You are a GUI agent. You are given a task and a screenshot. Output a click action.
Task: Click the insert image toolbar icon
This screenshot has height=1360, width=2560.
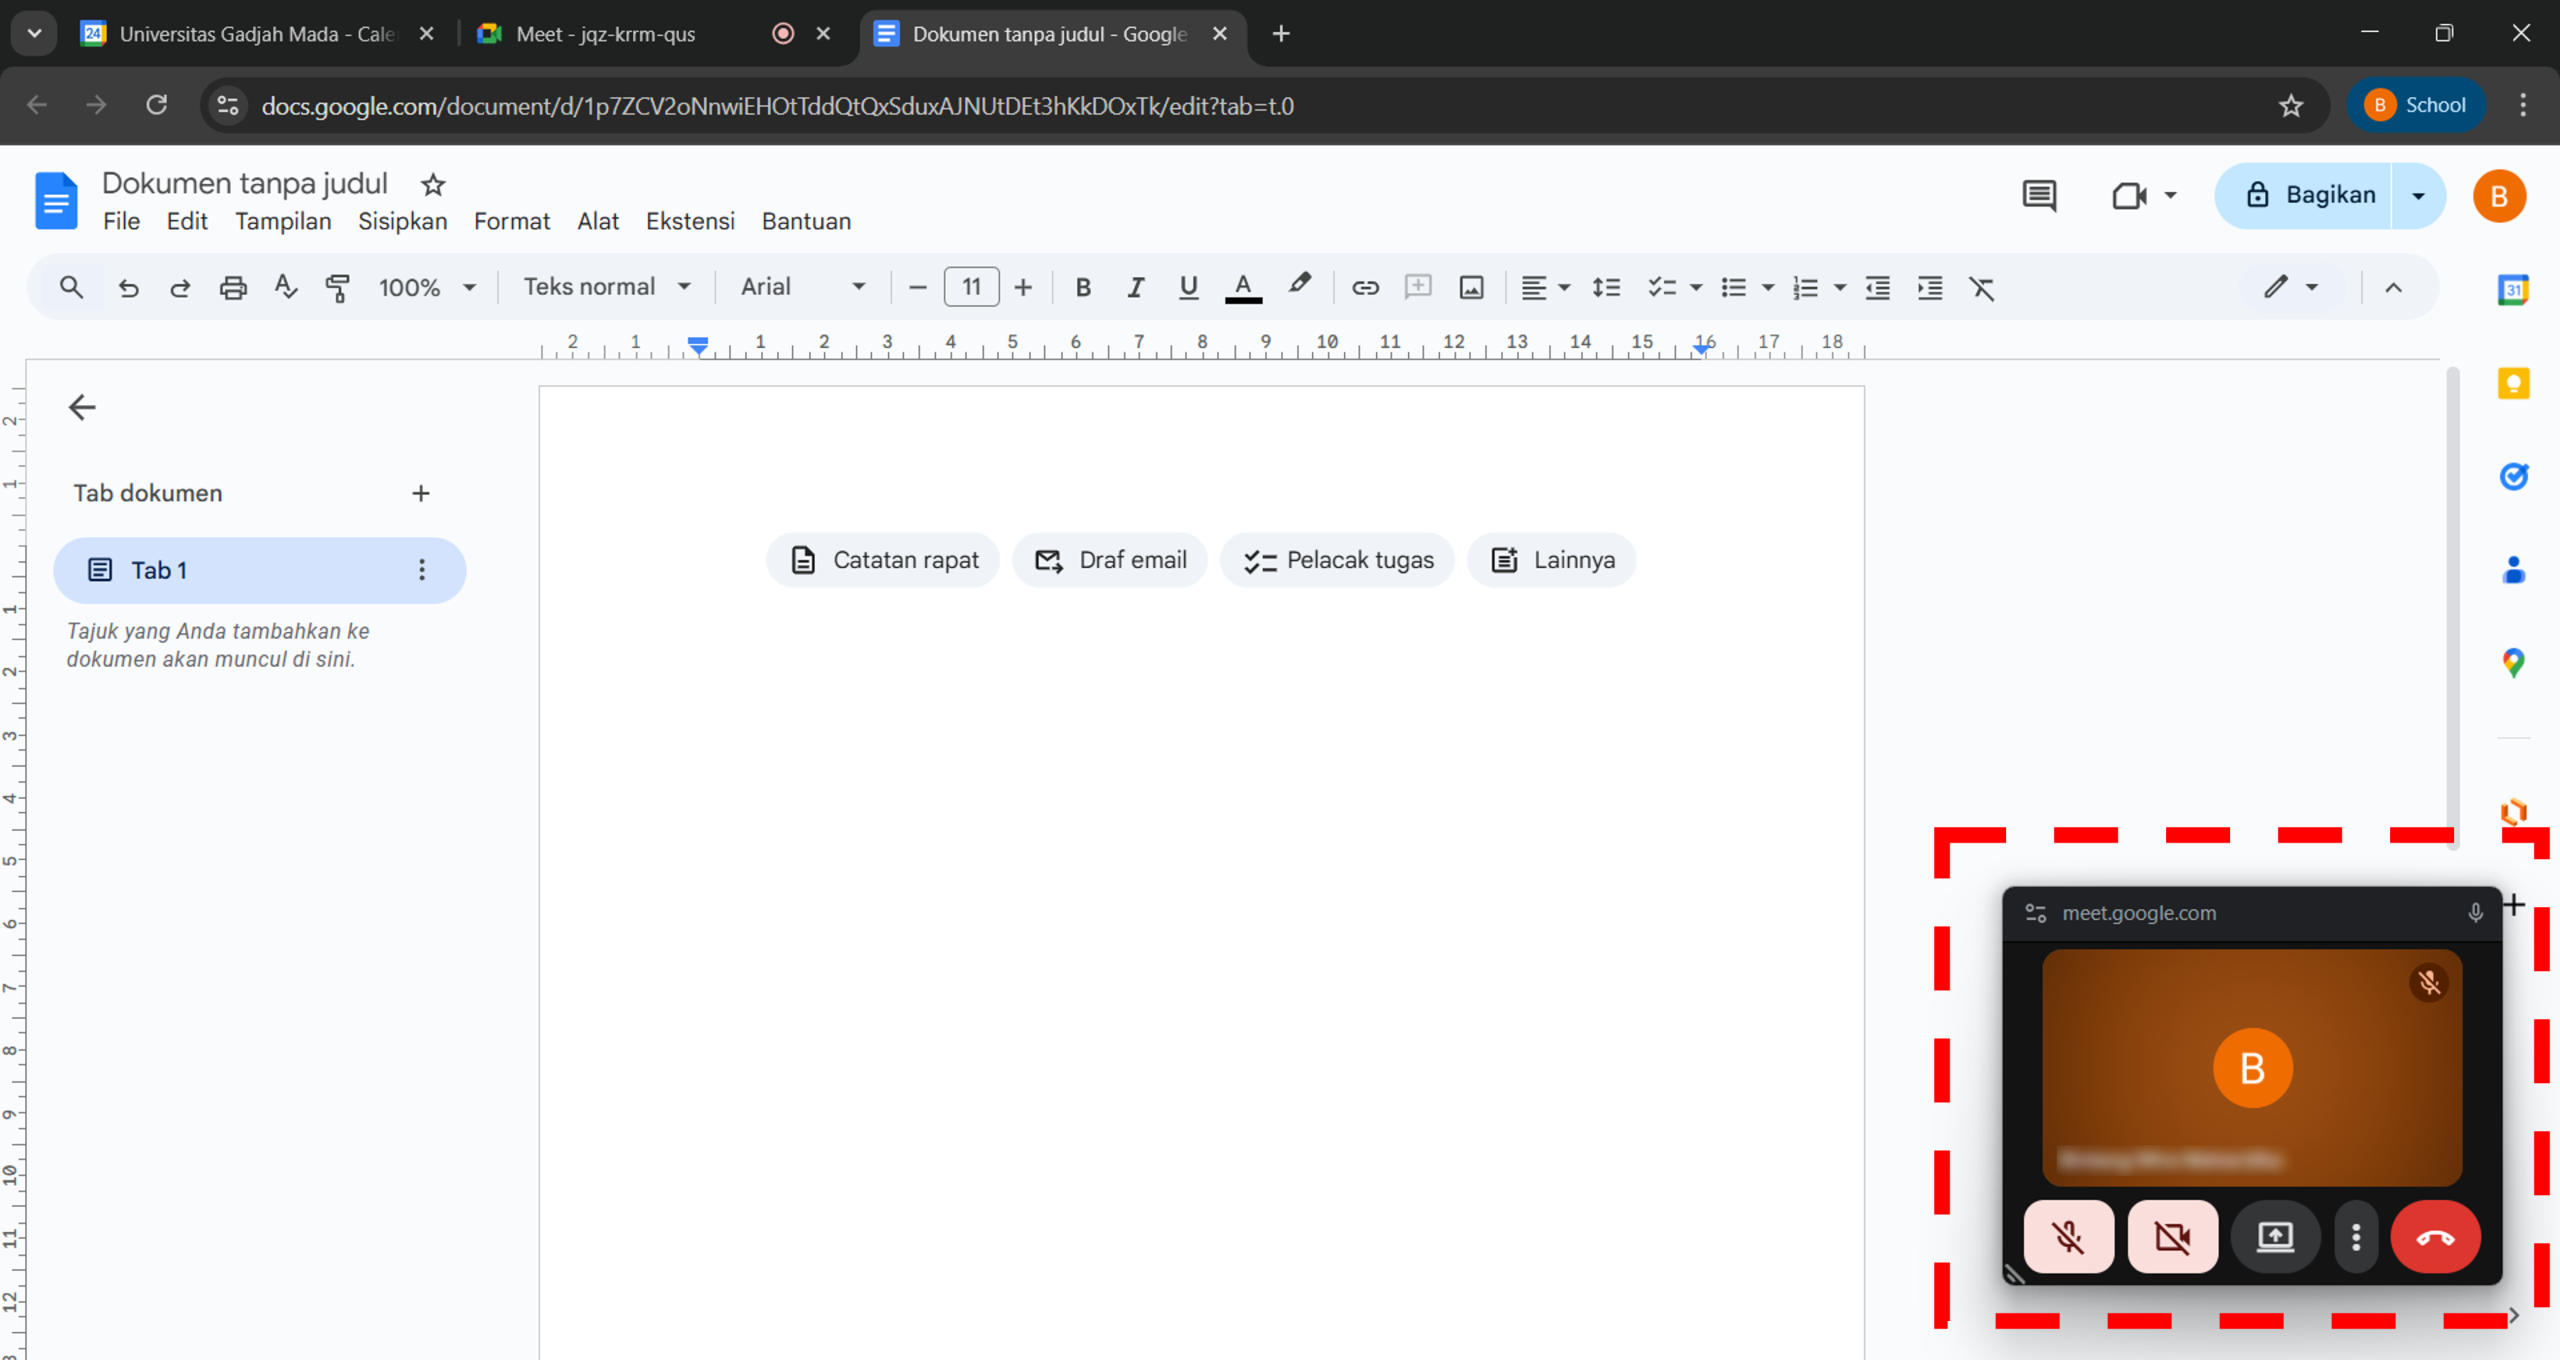coord(1471,288)
